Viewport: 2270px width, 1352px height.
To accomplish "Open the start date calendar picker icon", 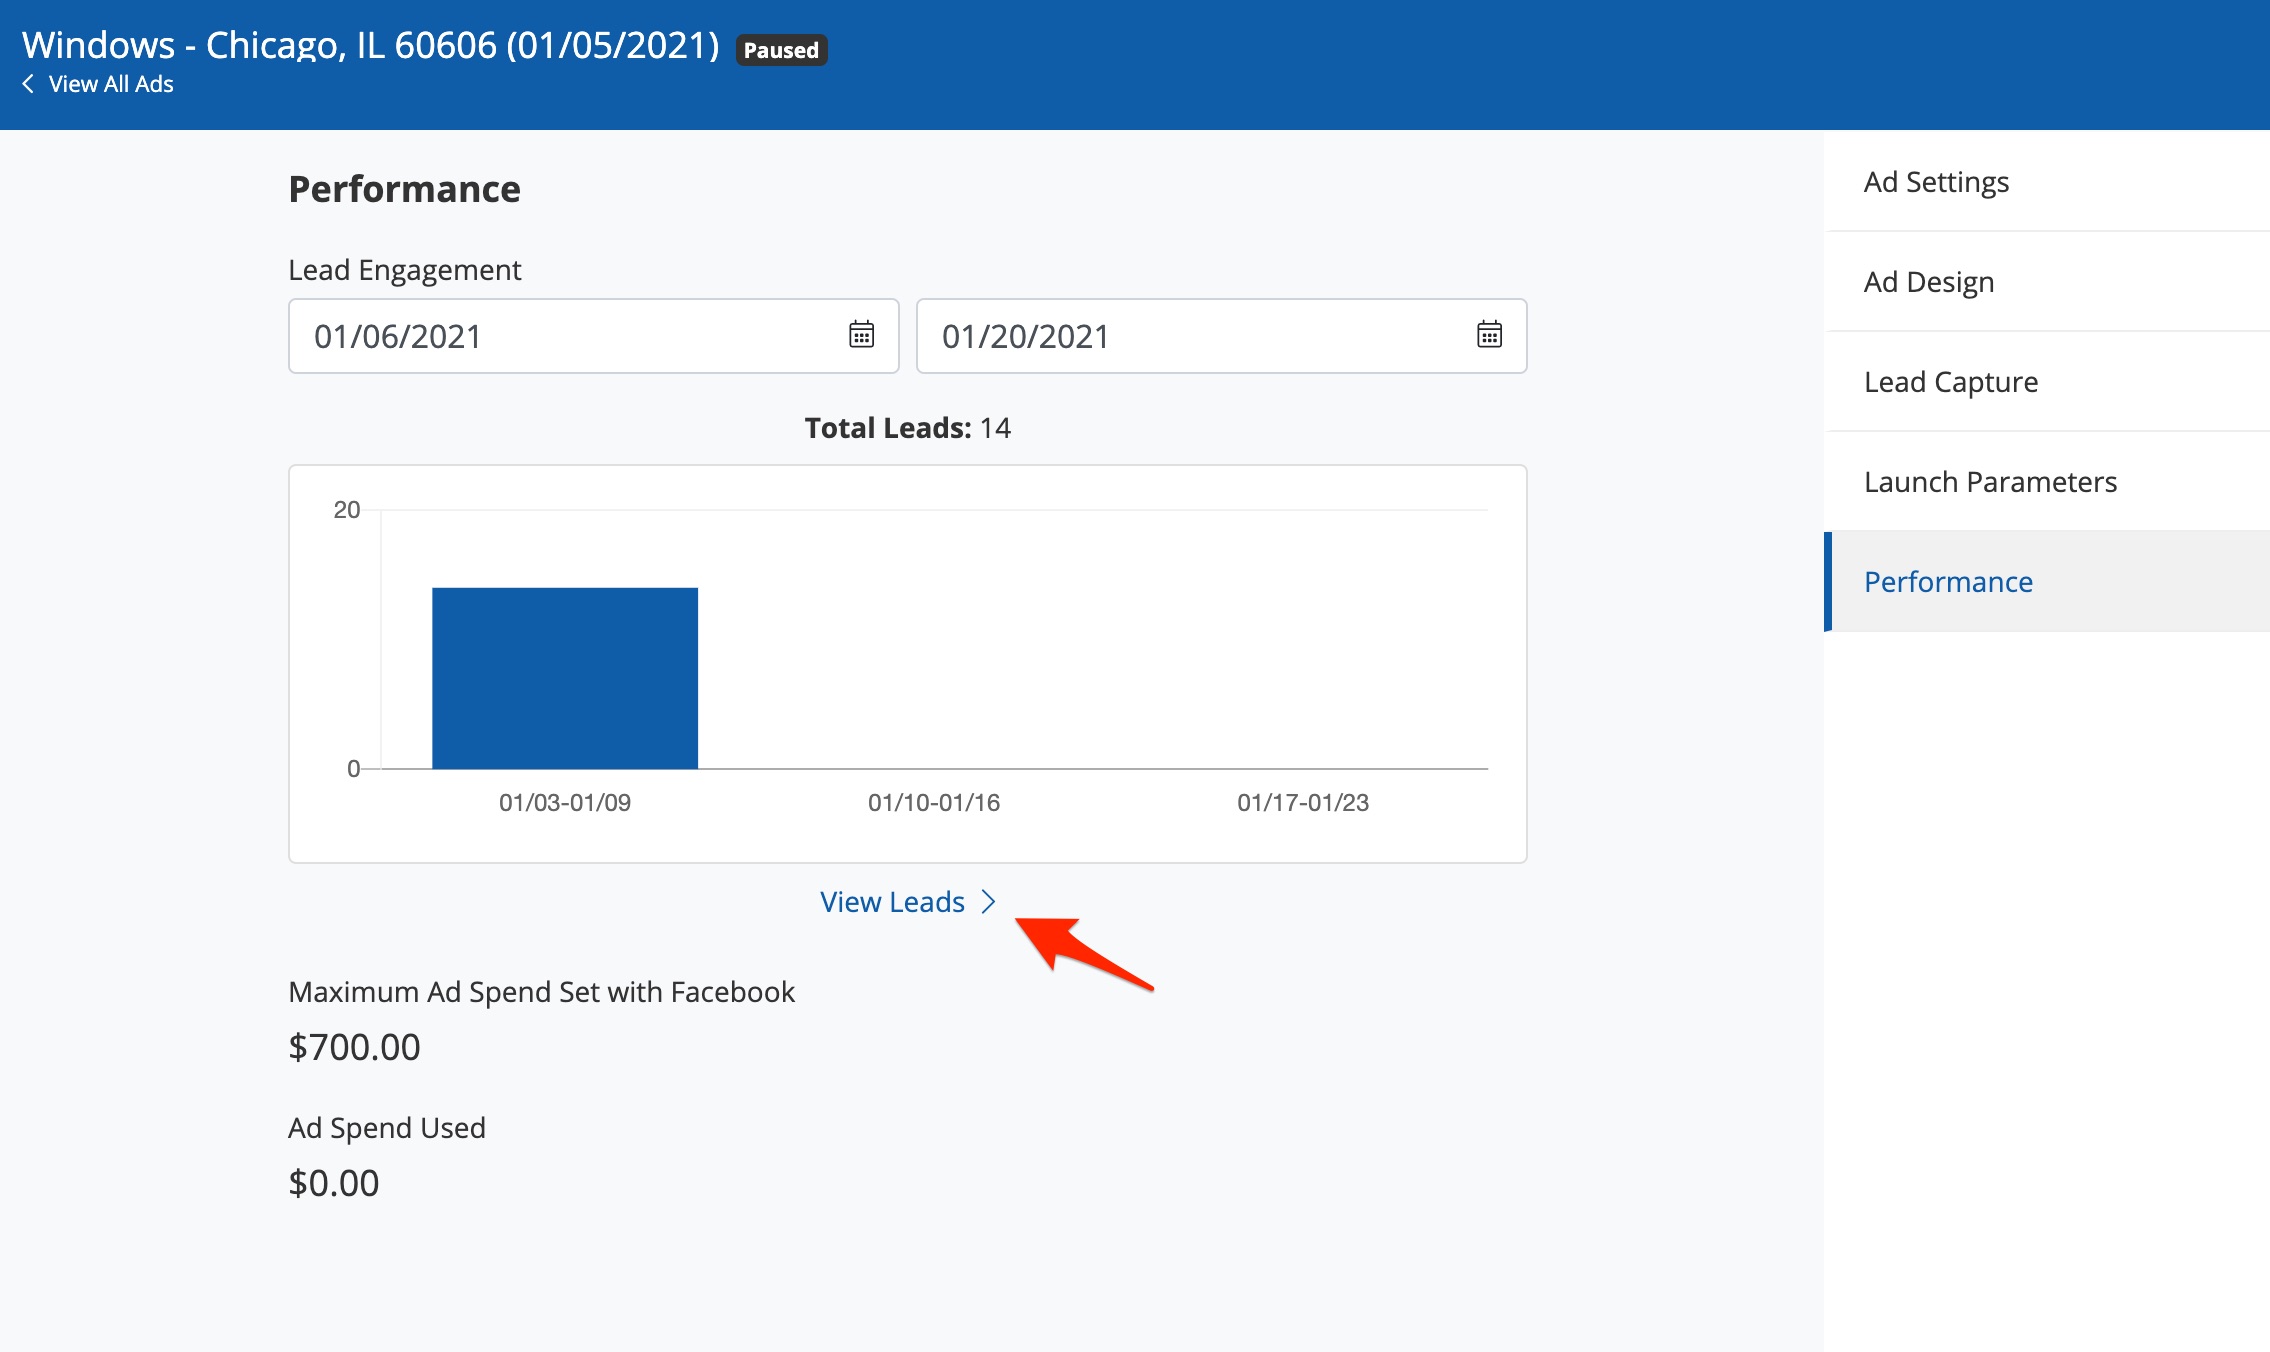I will (x=861, y=335).
